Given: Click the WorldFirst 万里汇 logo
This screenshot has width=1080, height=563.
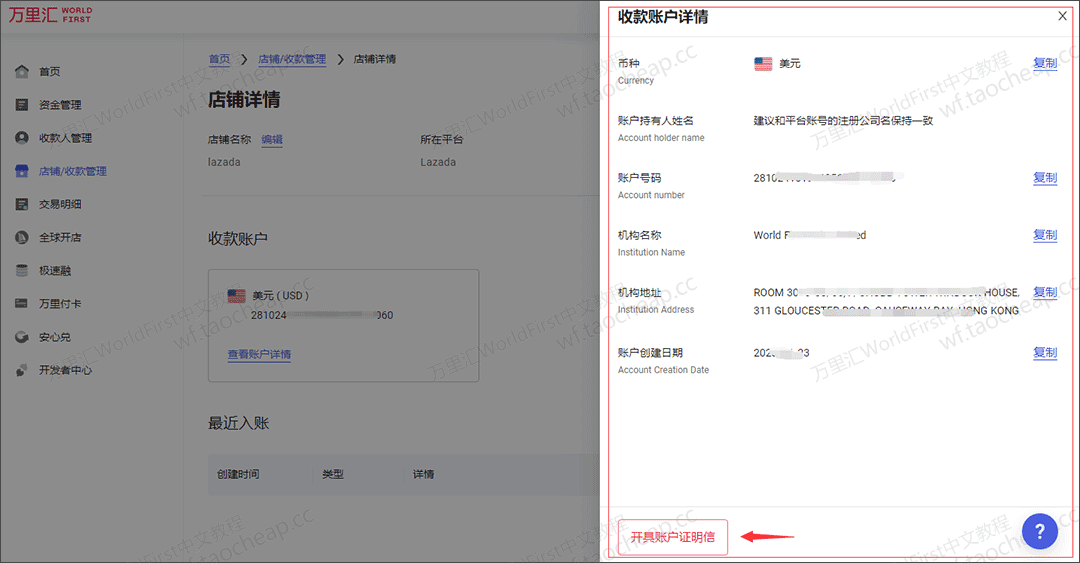Looking at the screenshot, I should point(50,14).
